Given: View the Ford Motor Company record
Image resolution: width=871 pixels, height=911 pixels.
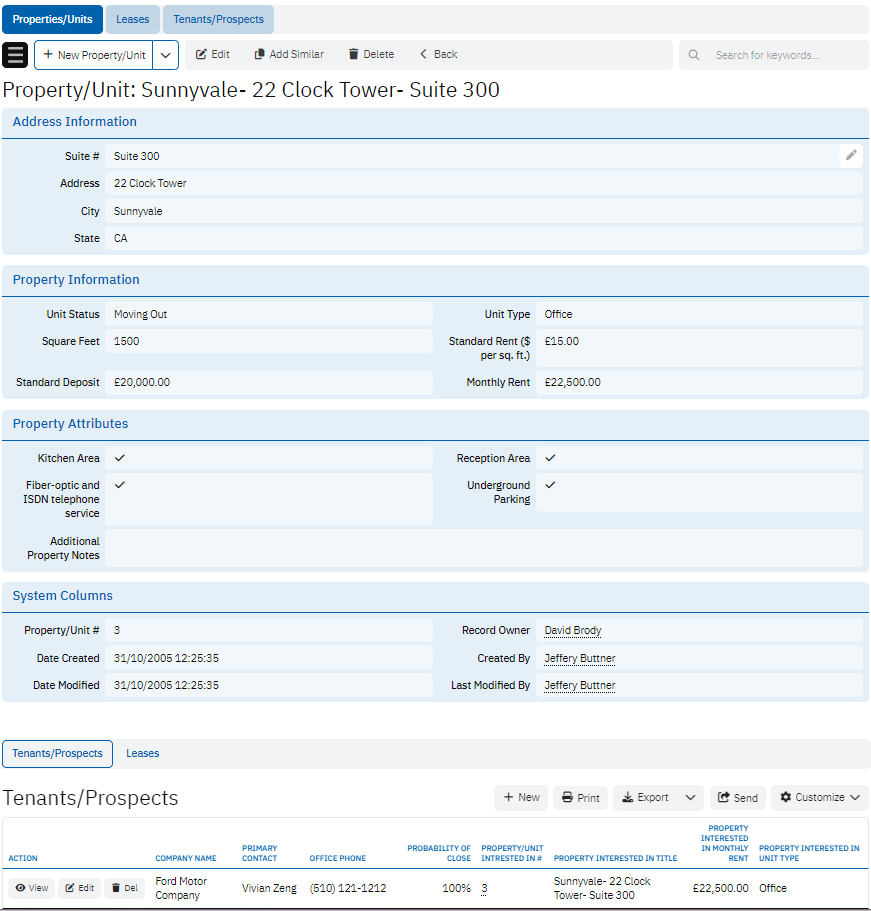Looking at the screenshot, I should pos(32,888).
